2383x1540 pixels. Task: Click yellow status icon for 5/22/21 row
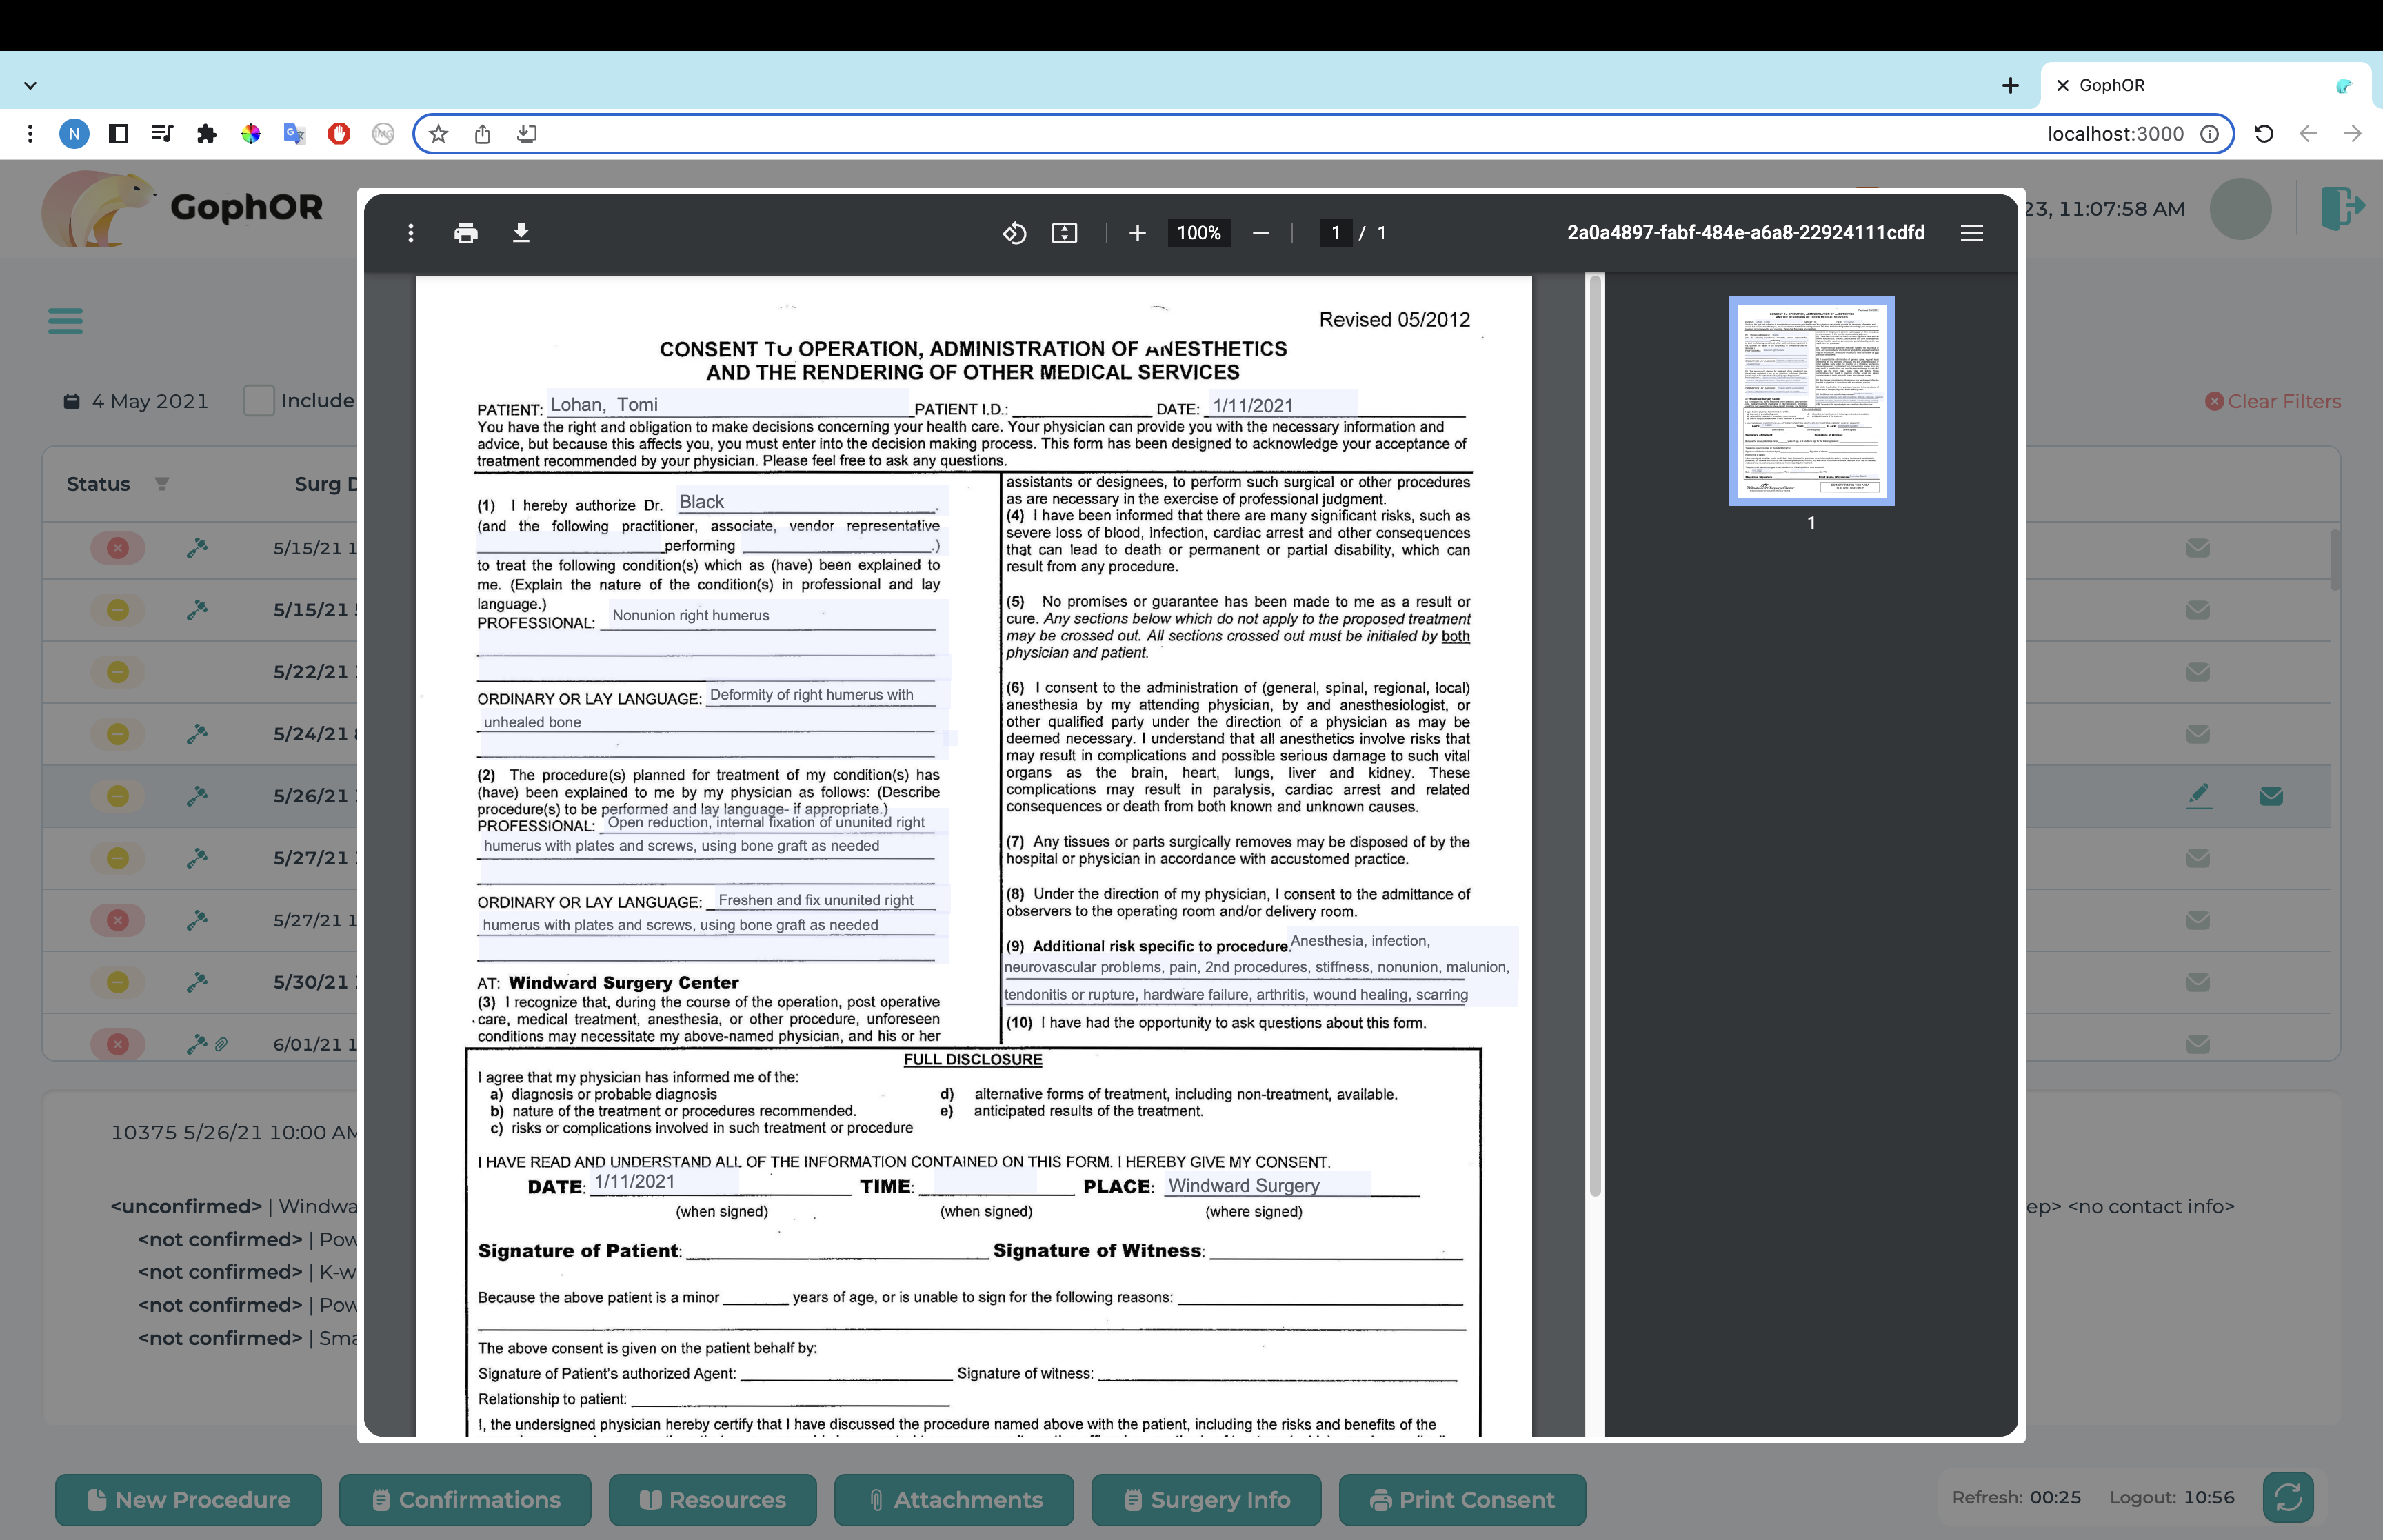(118, 672)
